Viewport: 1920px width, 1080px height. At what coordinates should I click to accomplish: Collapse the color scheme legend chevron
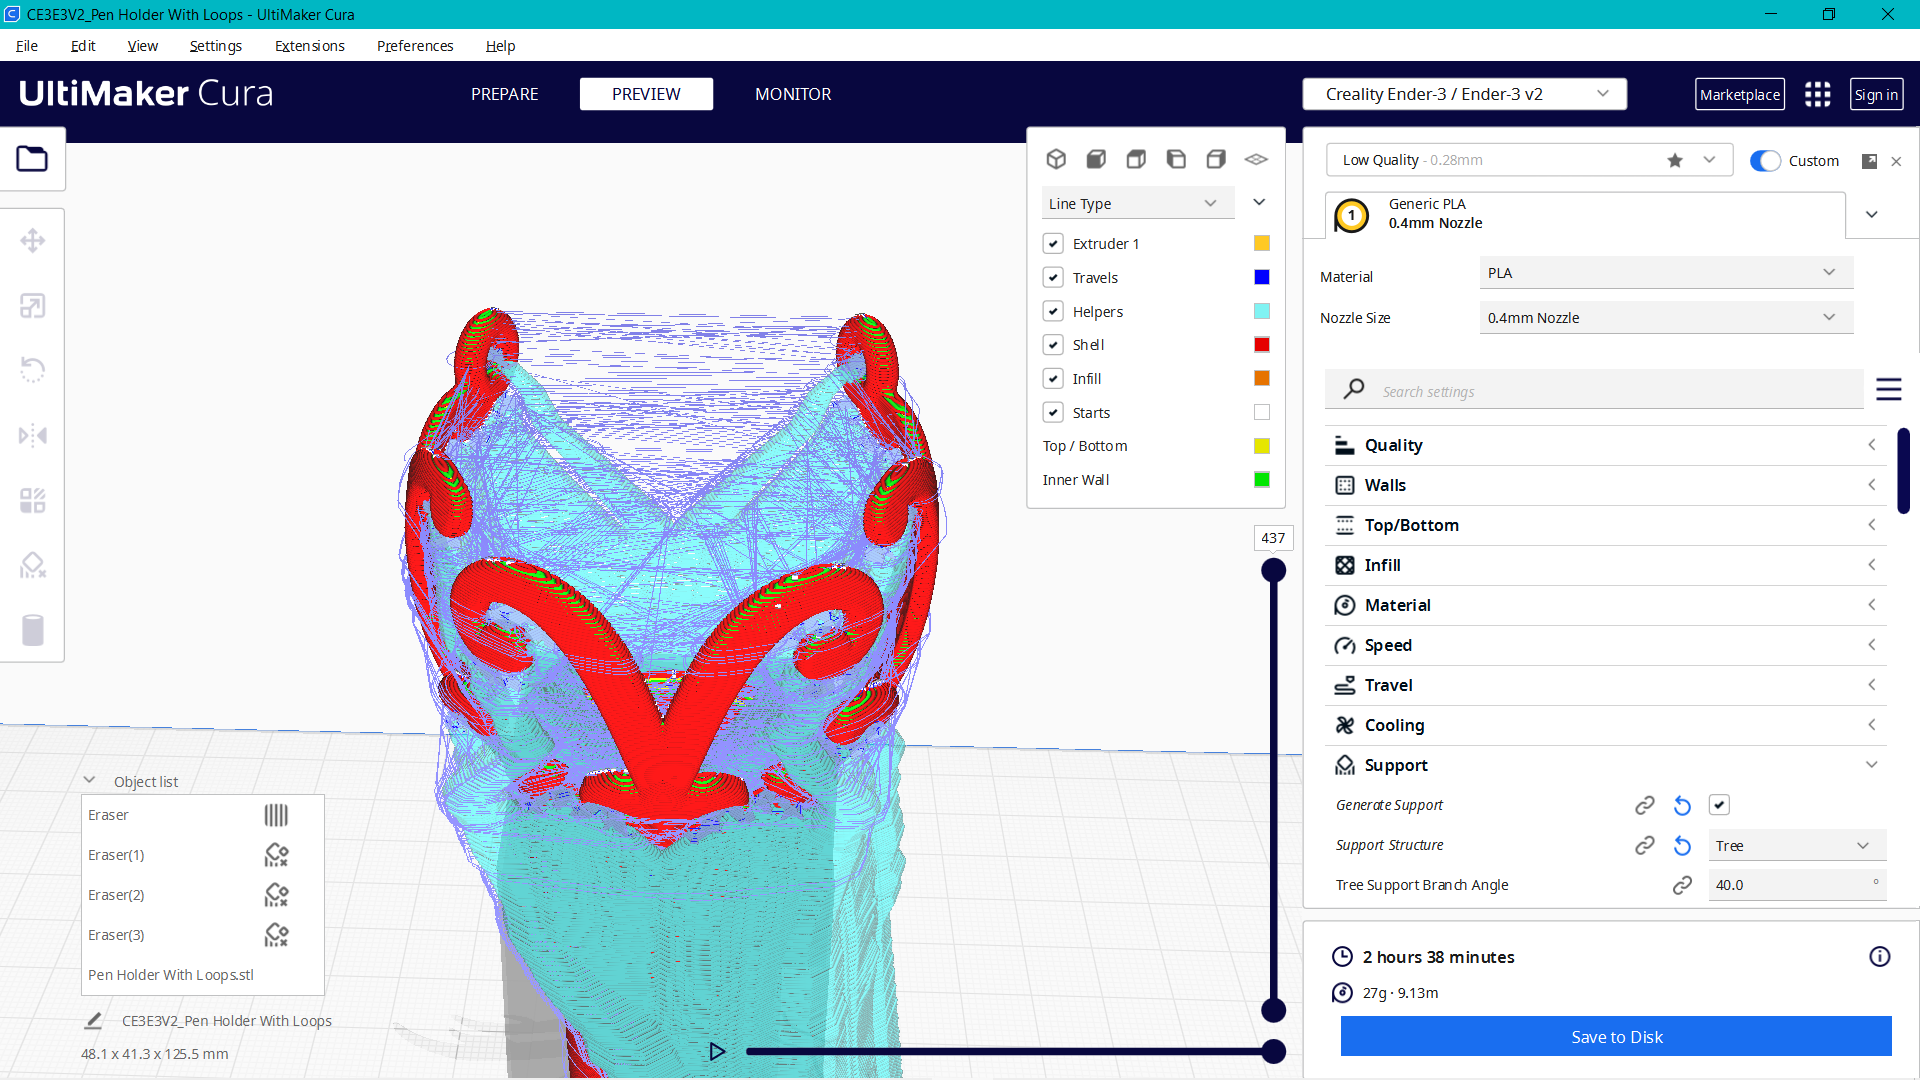pyautogui.click(x=1259, y=203)
